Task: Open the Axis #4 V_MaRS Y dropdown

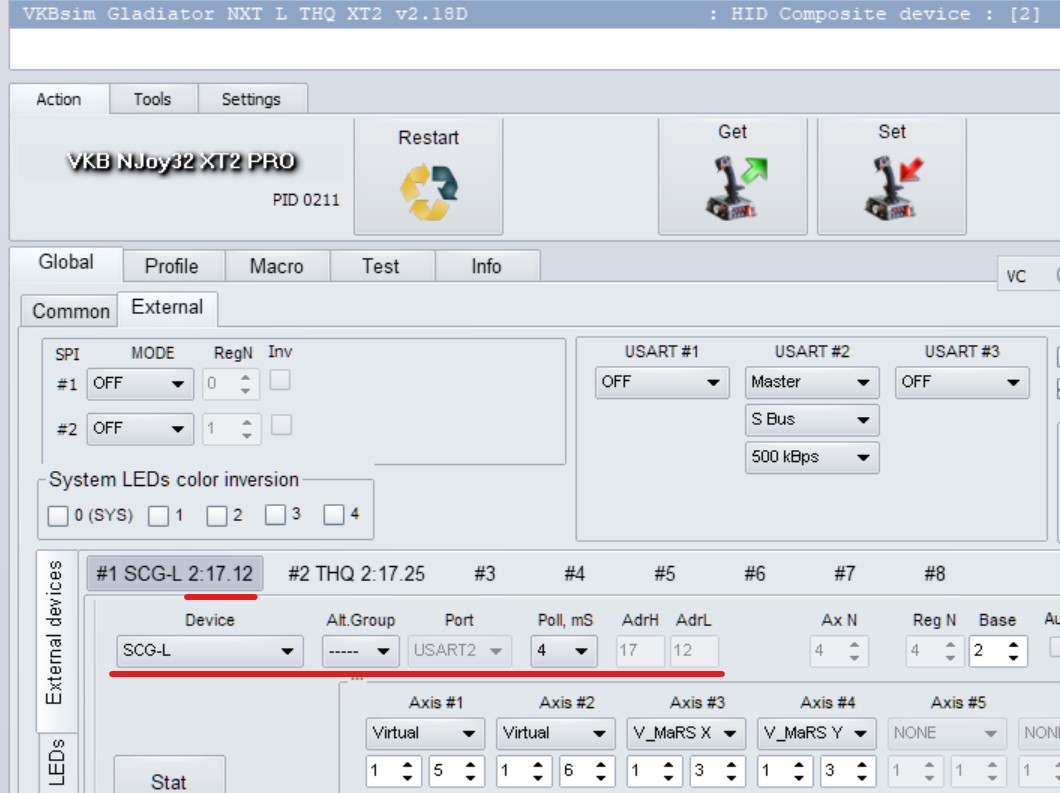Action: [817, 734]
